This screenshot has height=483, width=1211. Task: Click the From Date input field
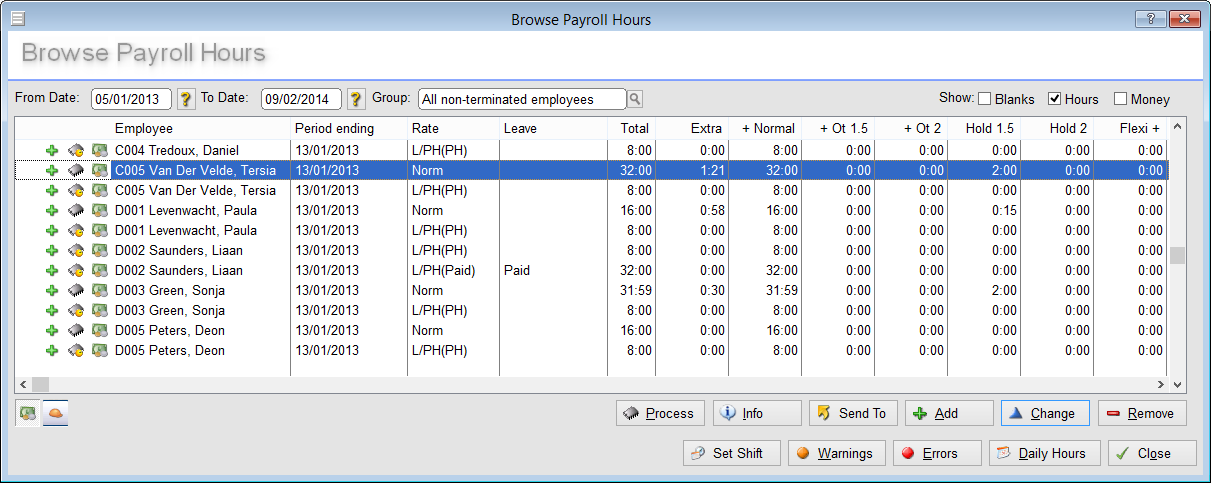(131, 99)
